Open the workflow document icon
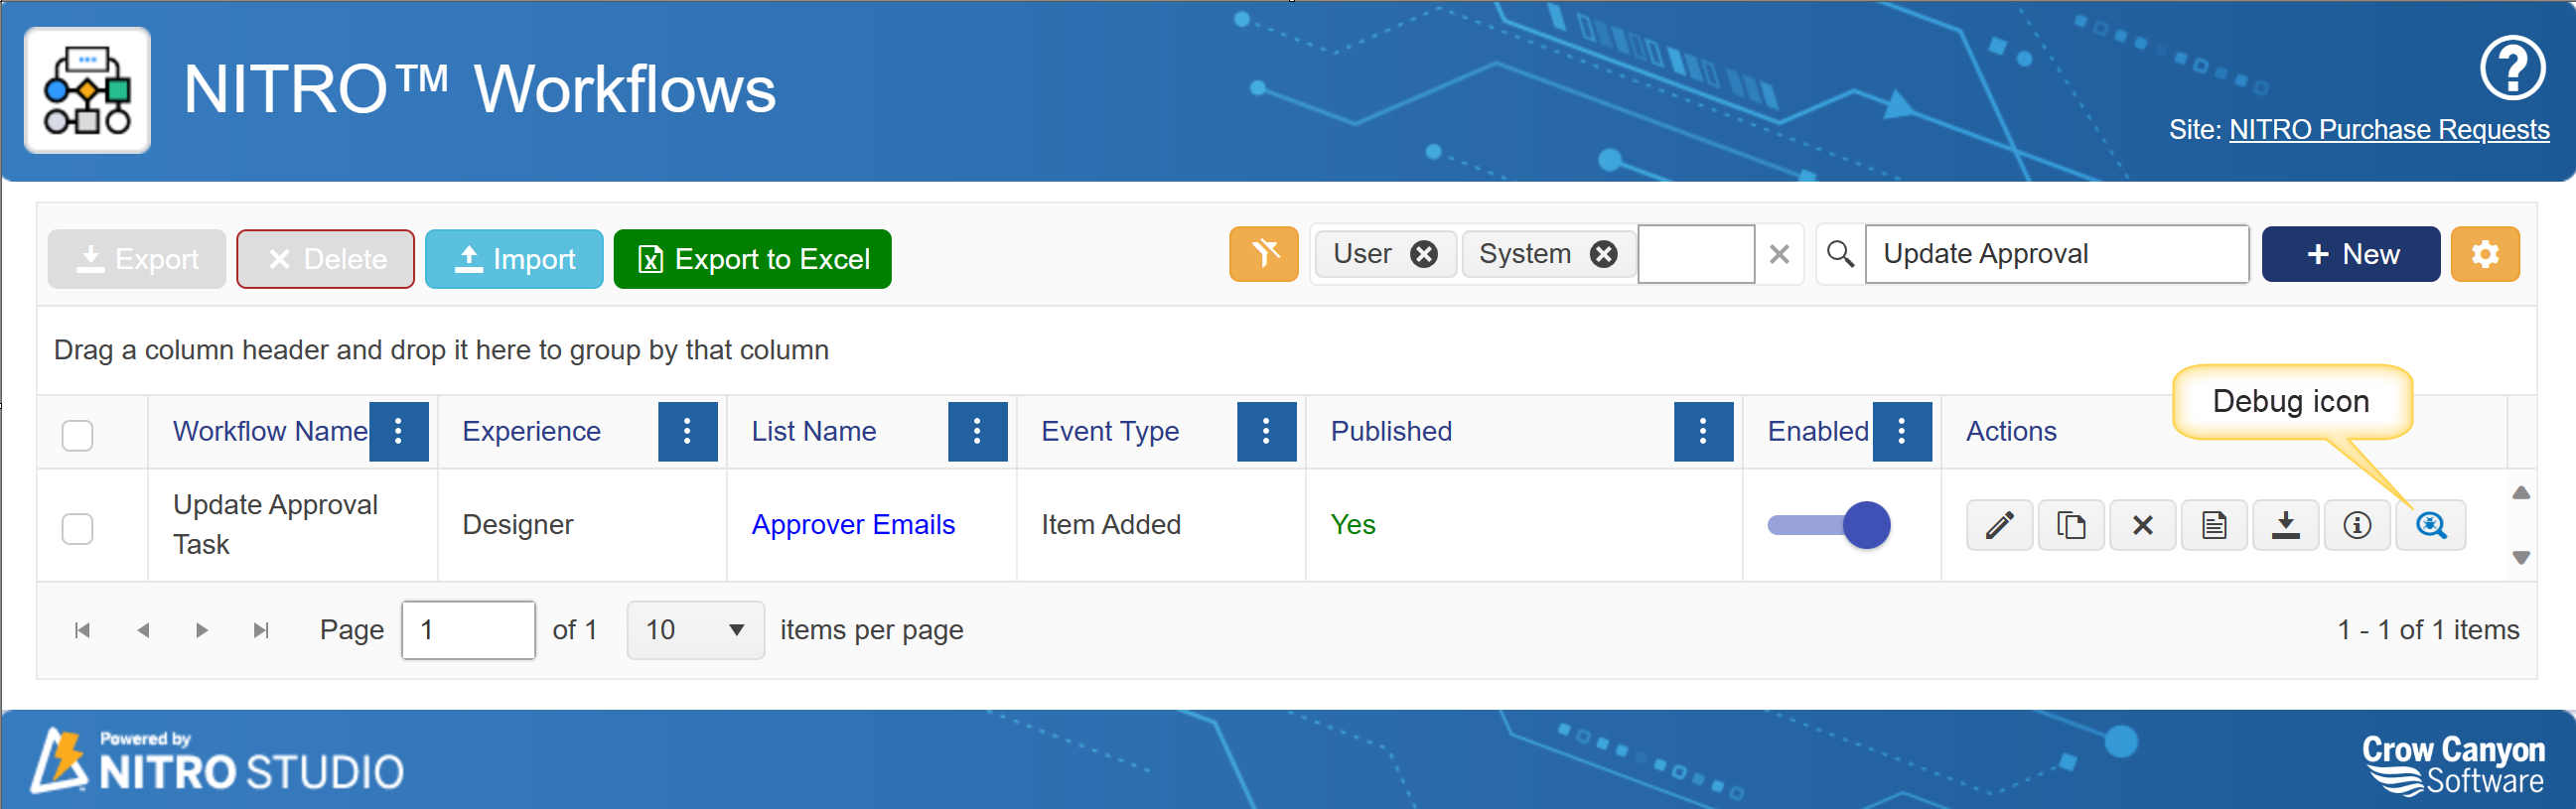Viewport: 2576px width, 809px height. (x=2214, y=525)
